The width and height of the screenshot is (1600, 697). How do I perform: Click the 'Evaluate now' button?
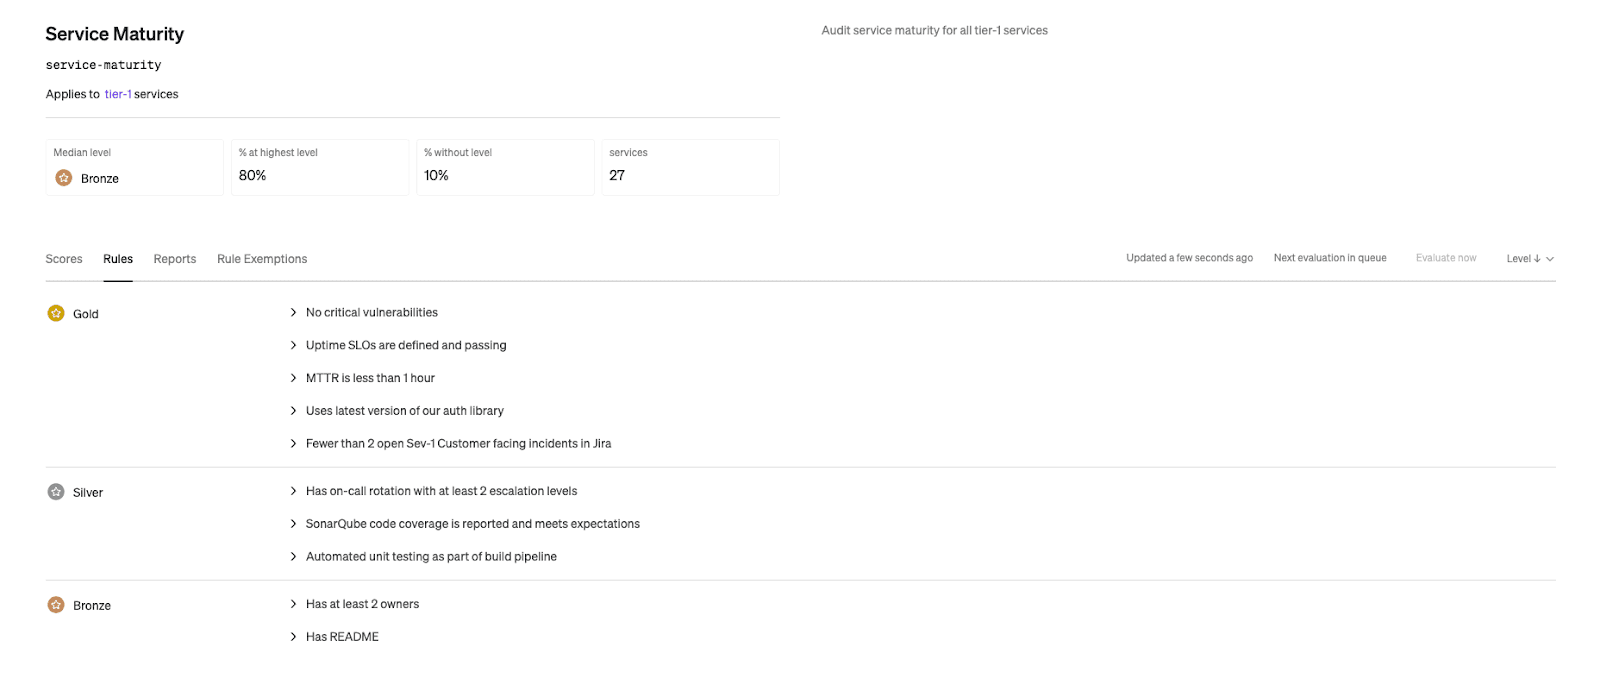1445,258
